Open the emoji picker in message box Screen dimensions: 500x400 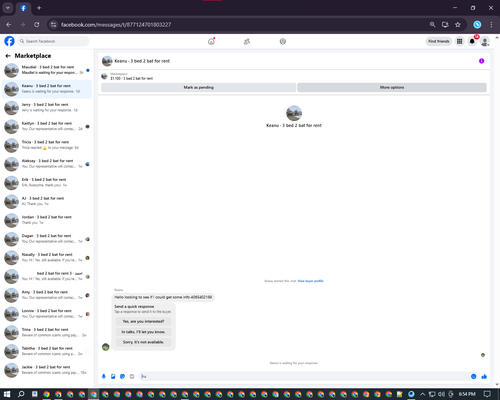[x=473, y=376]
